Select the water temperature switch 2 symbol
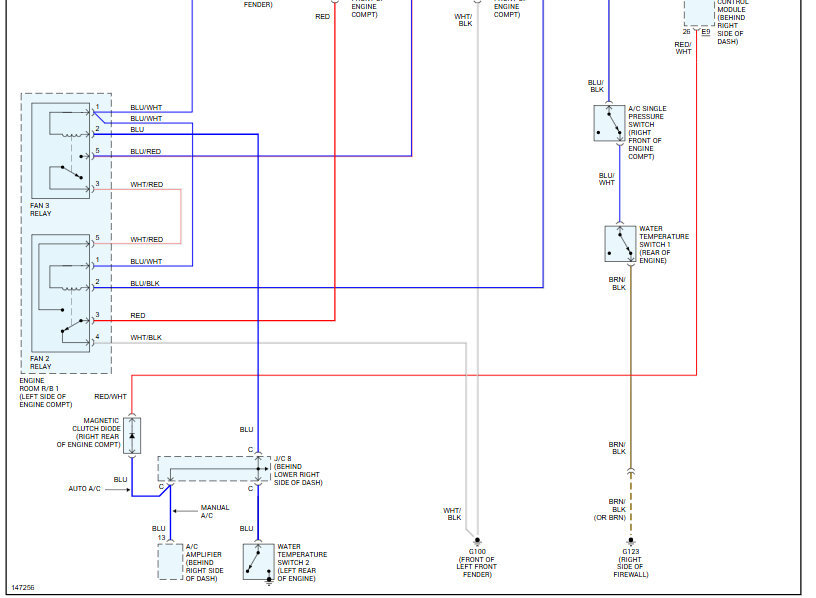 259,562
